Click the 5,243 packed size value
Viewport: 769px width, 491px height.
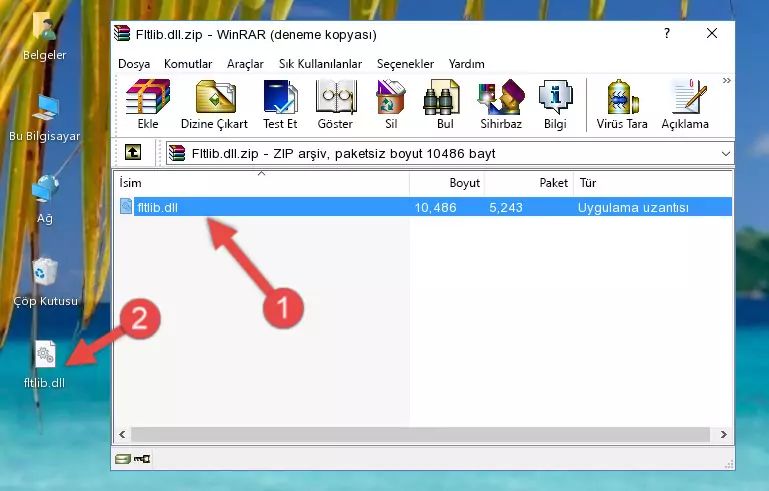[506, 207]
